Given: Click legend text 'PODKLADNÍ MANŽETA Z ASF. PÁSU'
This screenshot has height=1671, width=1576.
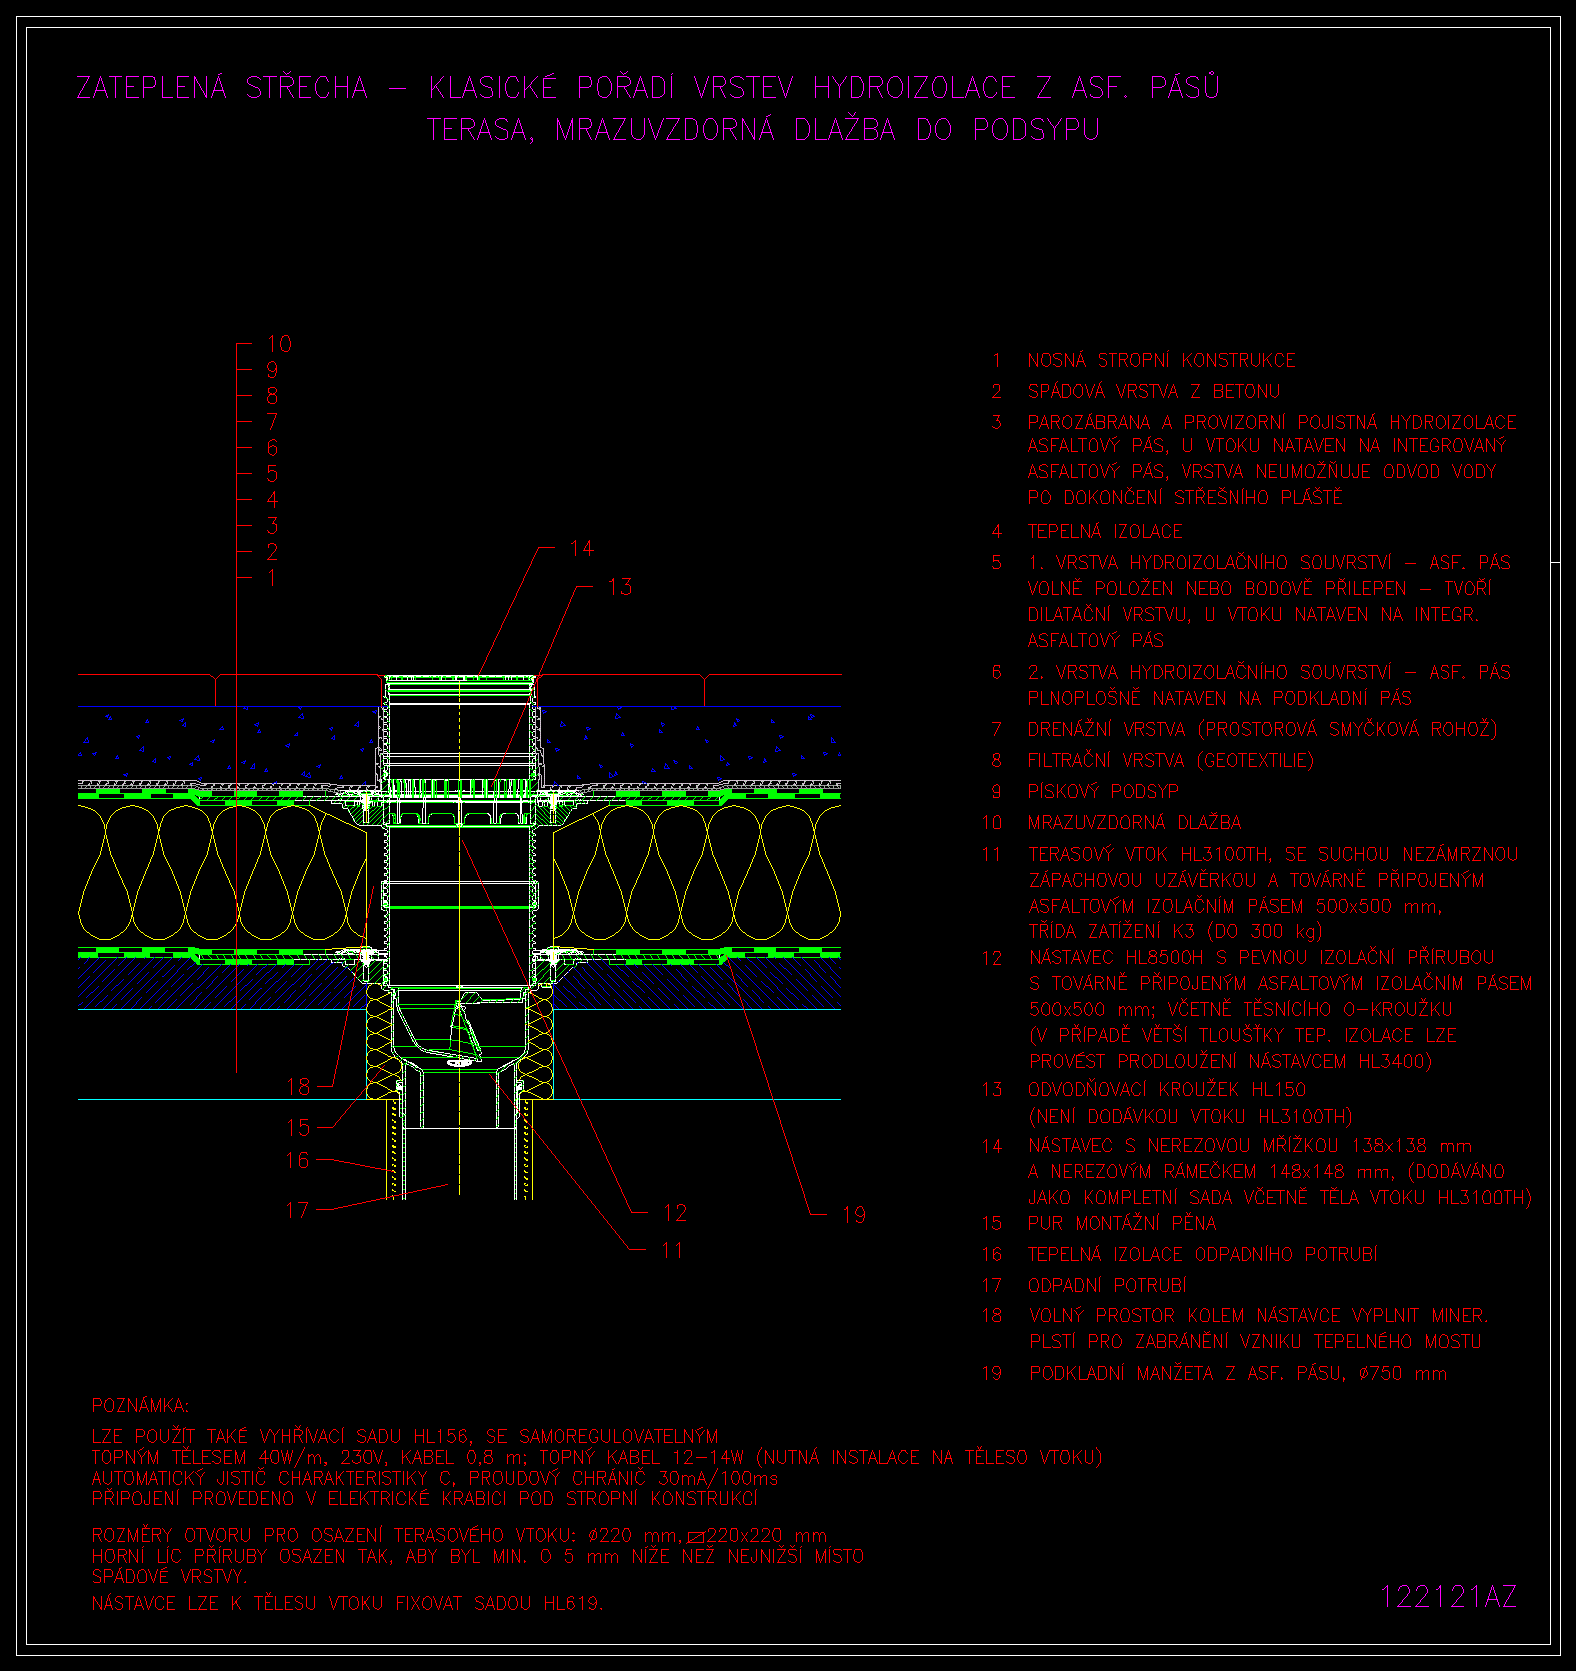Looking at the screenshot, I should point(1189,1373).
